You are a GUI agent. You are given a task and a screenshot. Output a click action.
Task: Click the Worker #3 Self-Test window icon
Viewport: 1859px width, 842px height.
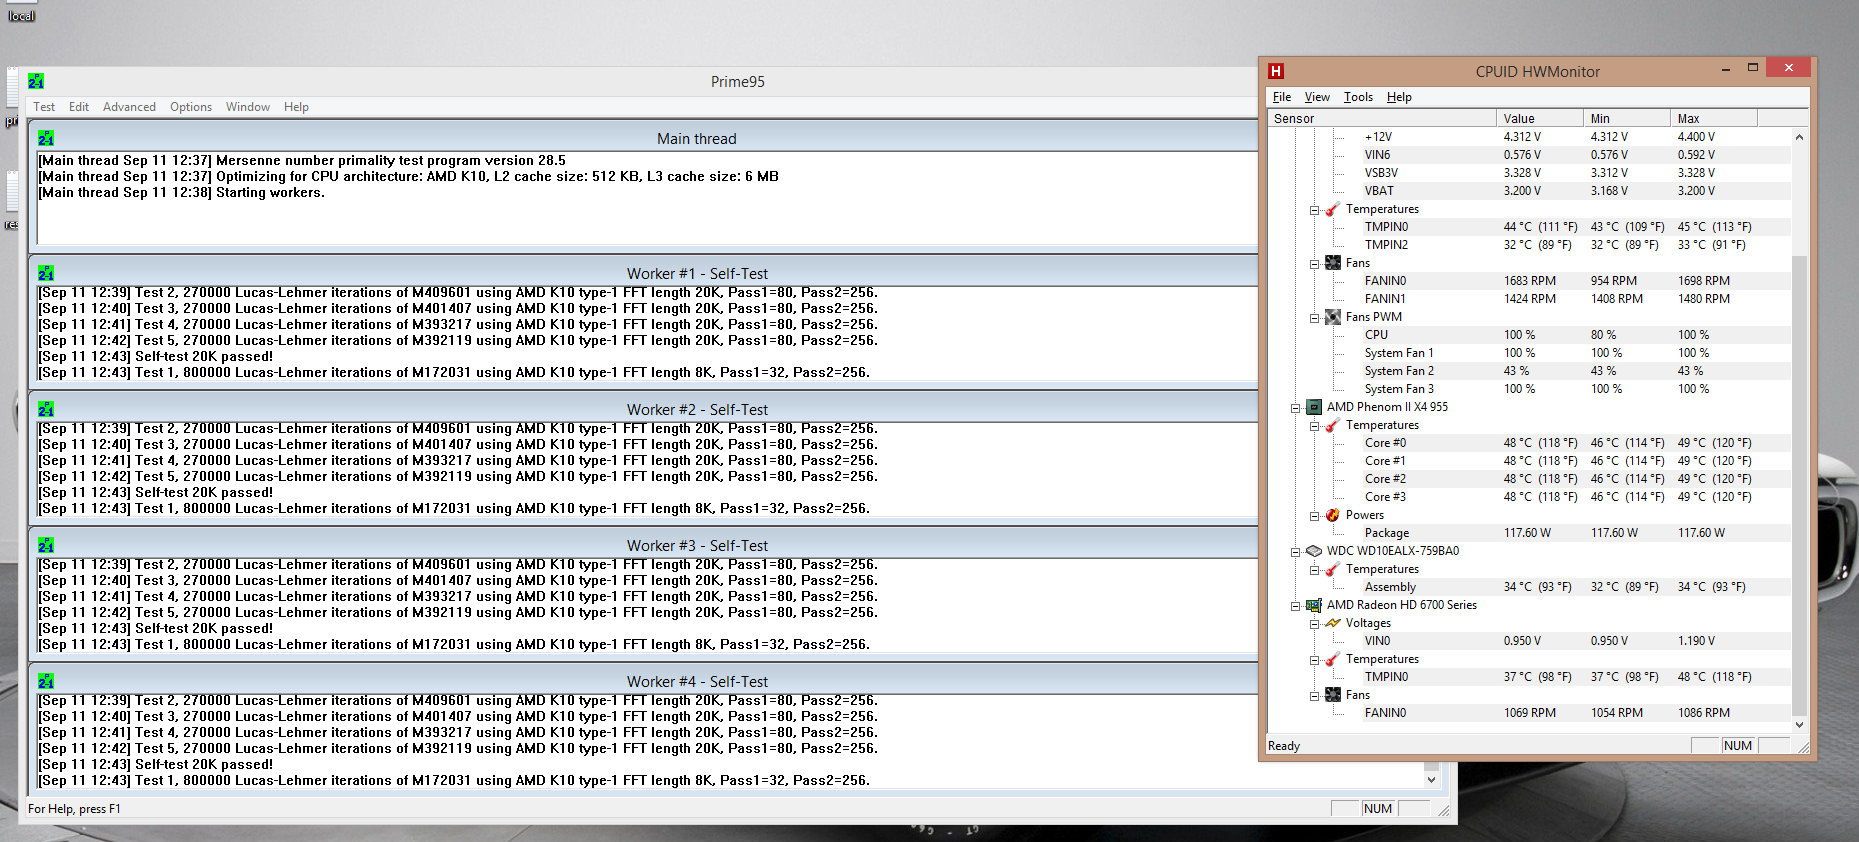(x=46, y=545)
